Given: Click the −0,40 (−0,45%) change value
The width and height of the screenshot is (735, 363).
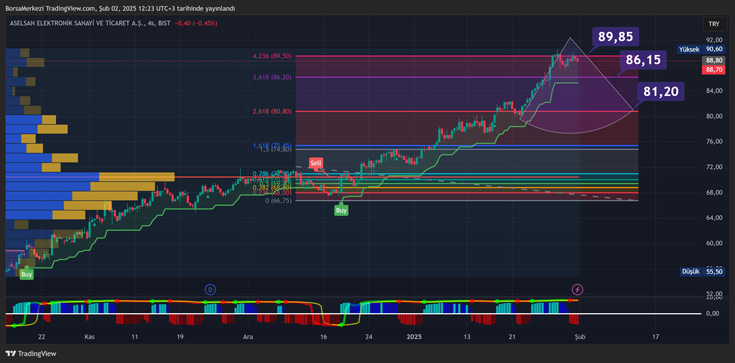Looking at the screenshot, I should coord(196,23).
